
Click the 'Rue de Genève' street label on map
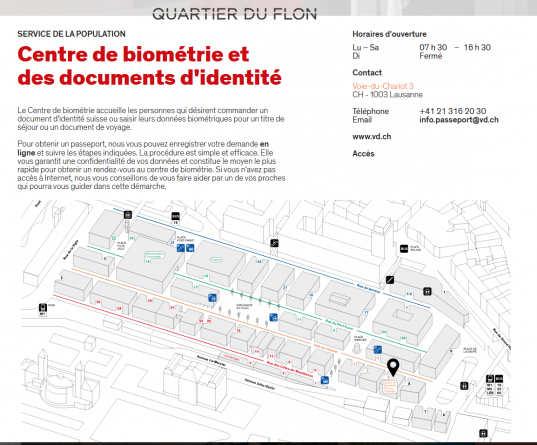point(369,288)
